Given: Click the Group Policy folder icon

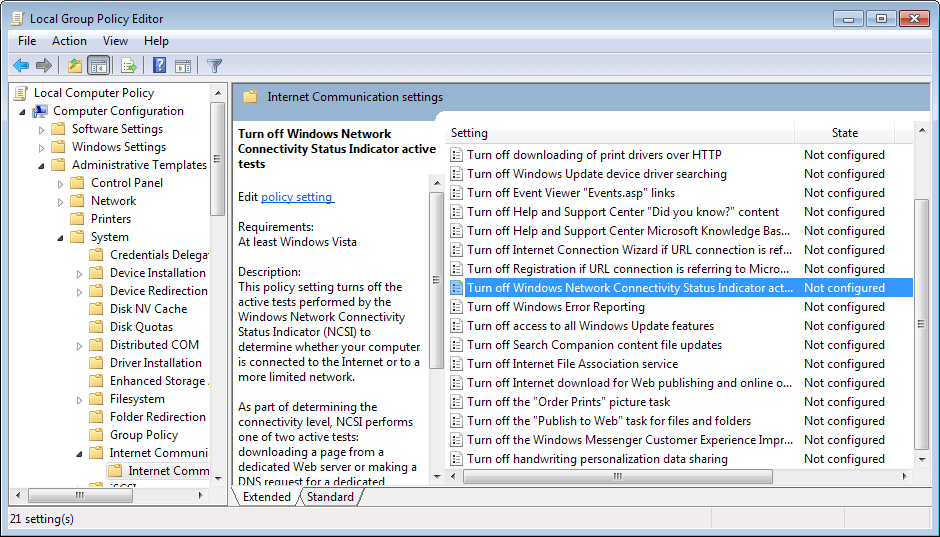Looking at the screenshot, I should point(96,435).
